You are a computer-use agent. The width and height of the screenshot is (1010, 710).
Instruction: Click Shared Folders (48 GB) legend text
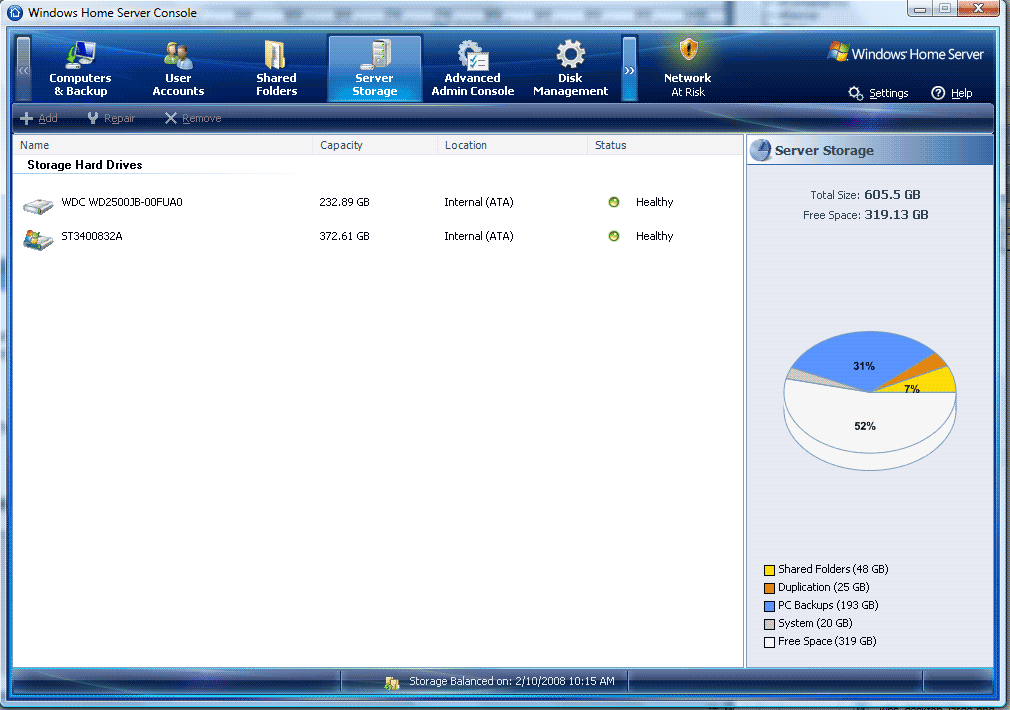[833, 569]
